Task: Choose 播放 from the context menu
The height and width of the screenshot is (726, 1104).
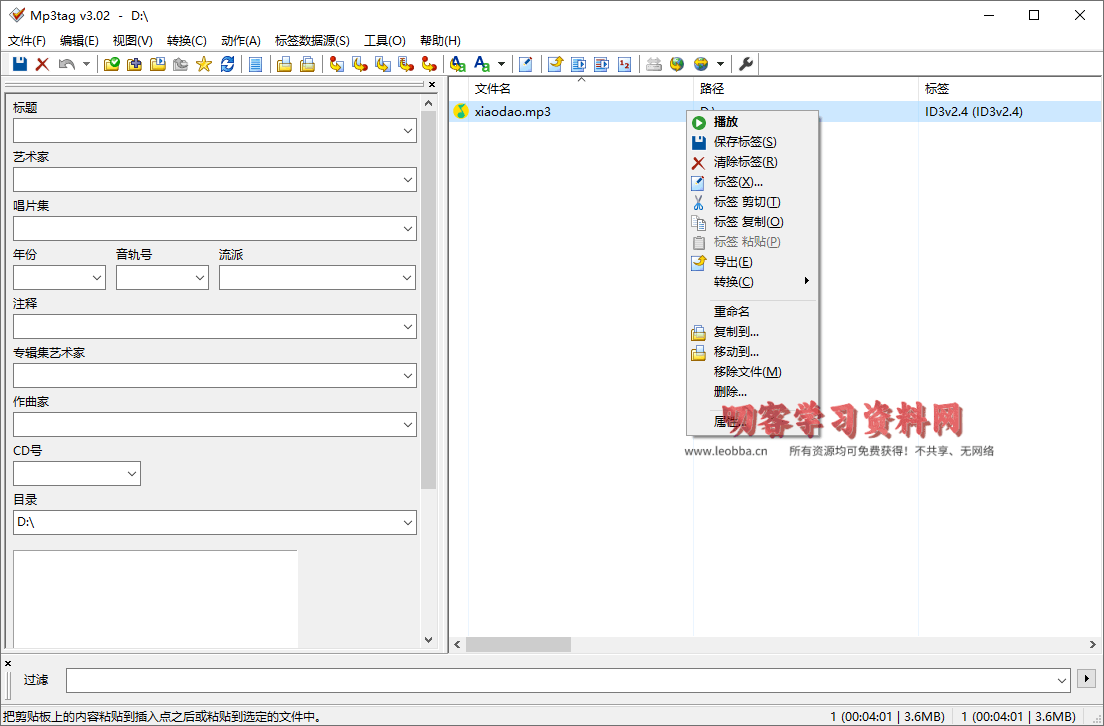Action: 726,122
